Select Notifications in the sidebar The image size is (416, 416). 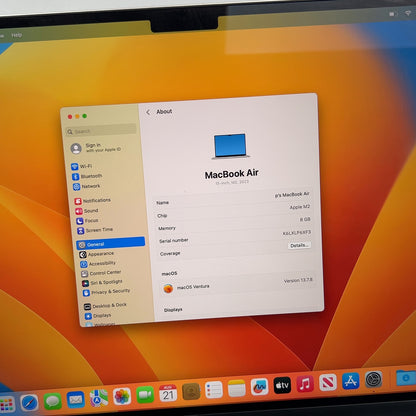click(92, 201)
